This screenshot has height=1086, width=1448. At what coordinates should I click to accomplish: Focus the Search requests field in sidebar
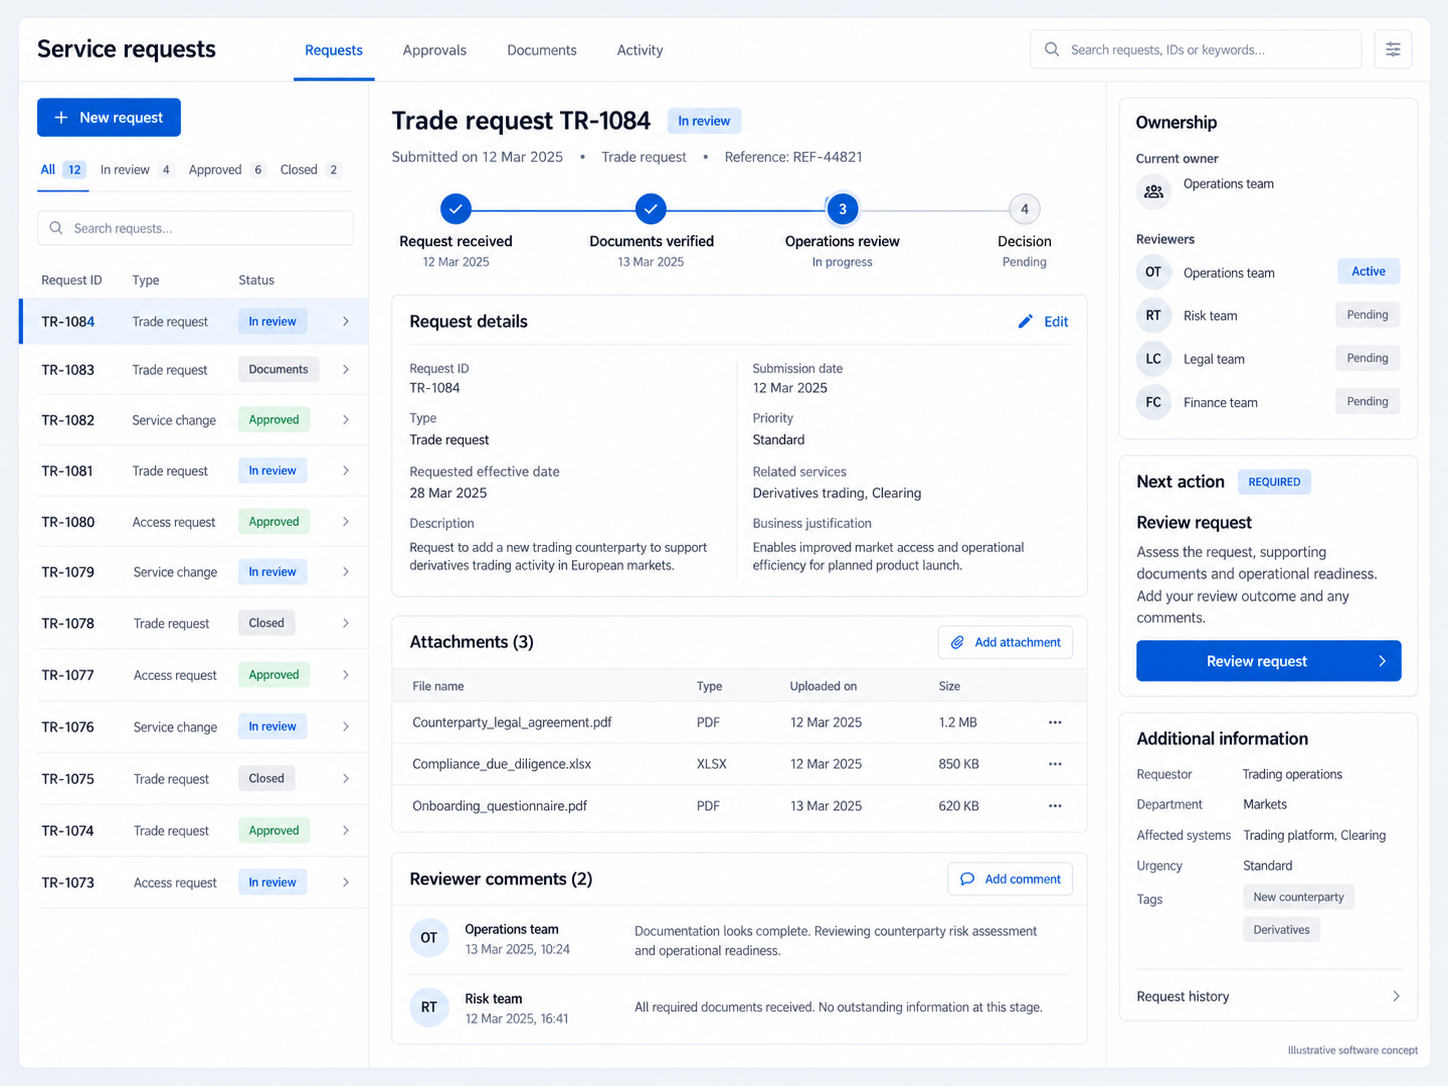pos(195,228)
